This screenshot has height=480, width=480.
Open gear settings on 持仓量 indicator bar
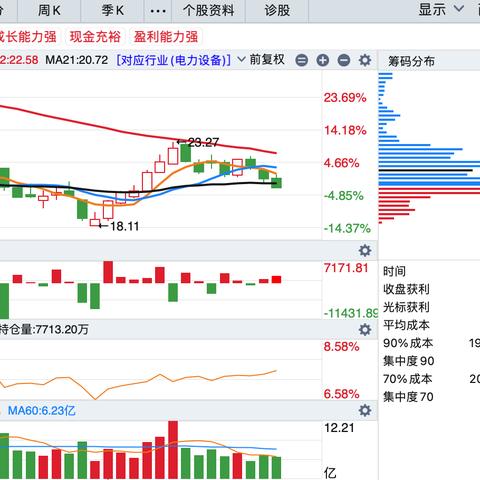365,329
